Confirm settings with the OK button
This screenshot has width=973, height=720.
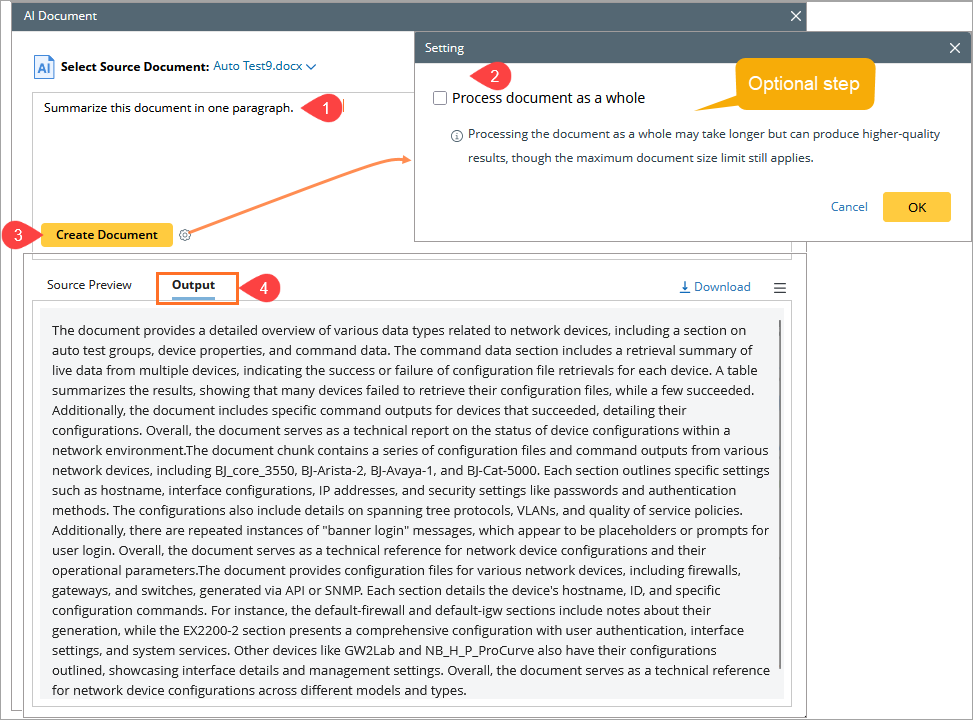click(x=917, y=207)
